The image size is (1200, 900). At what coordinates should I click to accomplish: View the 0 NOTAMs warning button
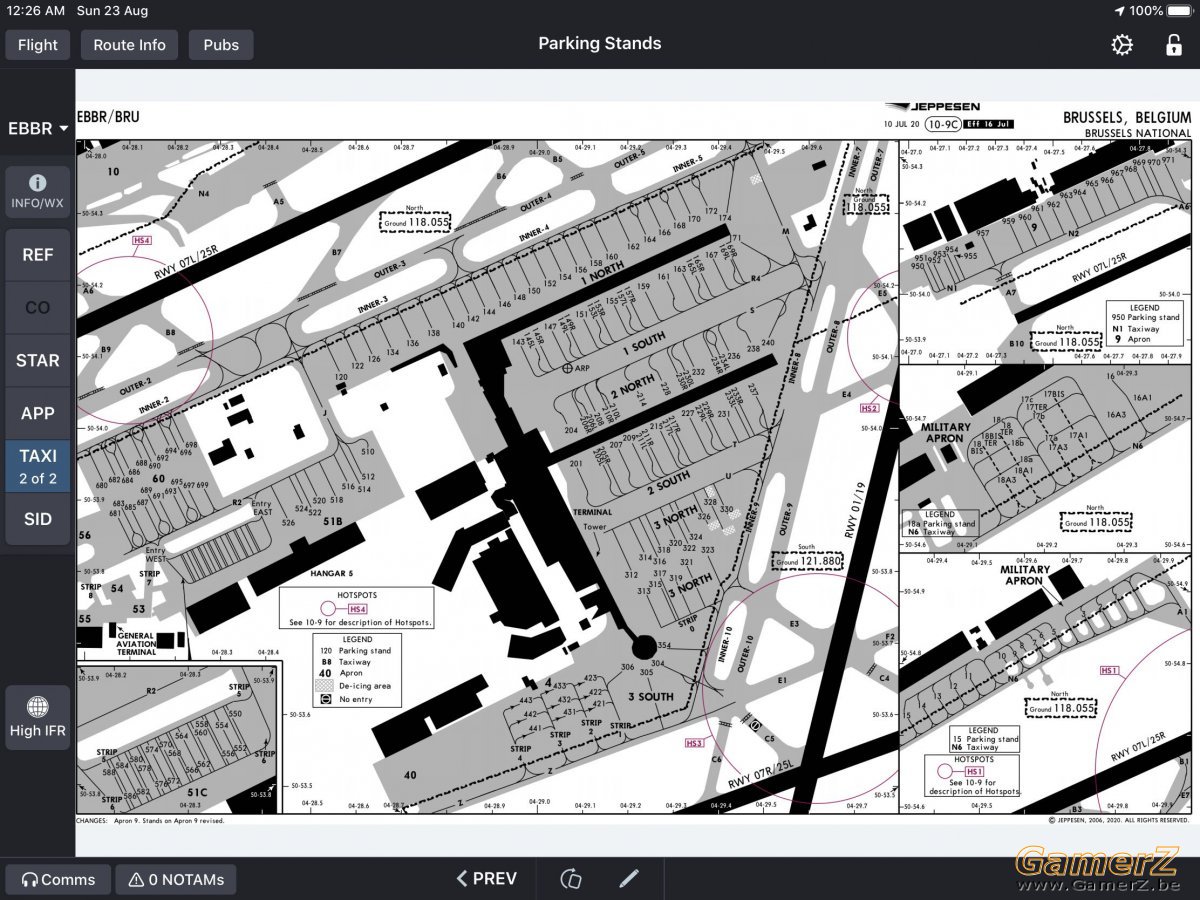(x=176, y=880)
